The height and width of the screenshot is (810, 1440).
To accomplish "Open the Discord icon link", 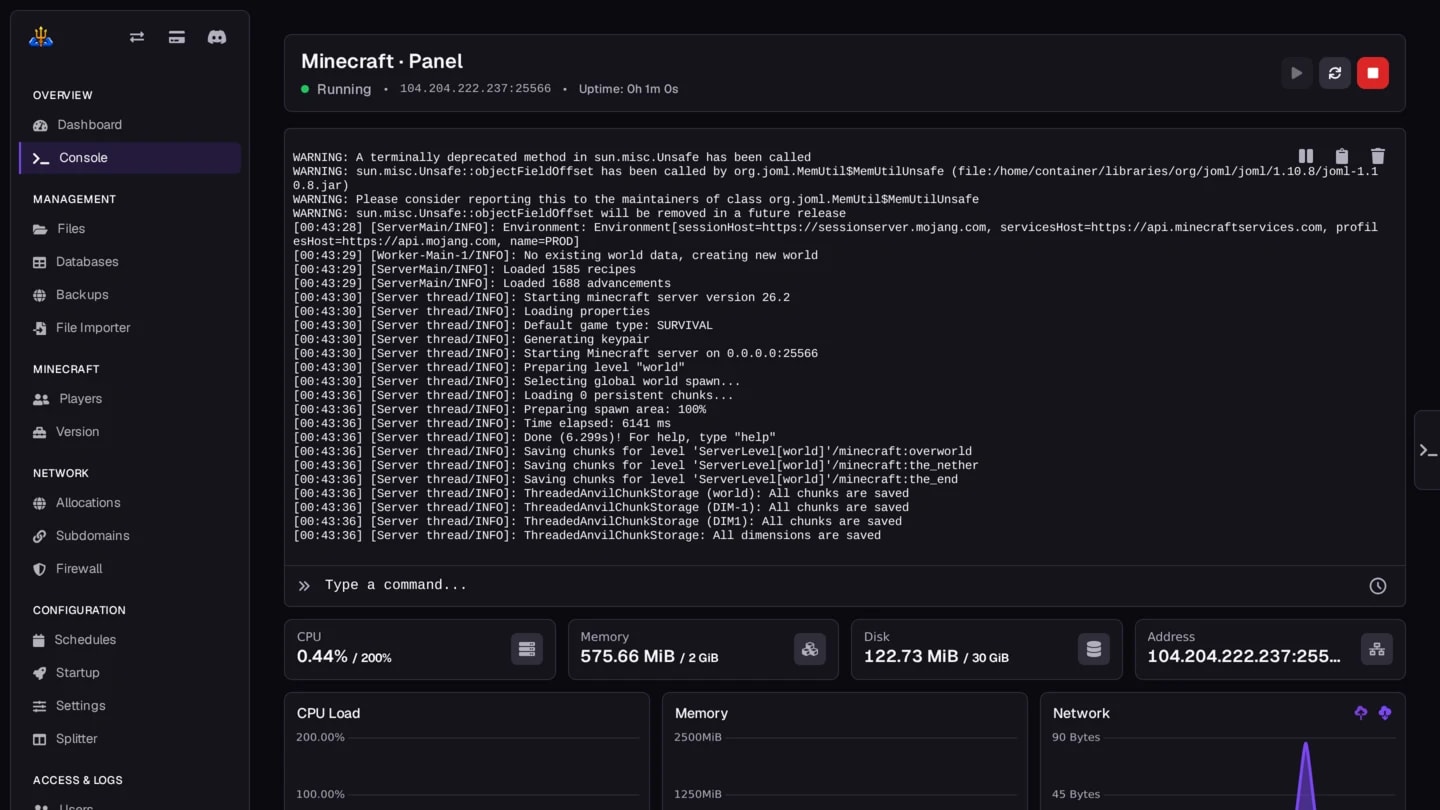I will (217, 37).
